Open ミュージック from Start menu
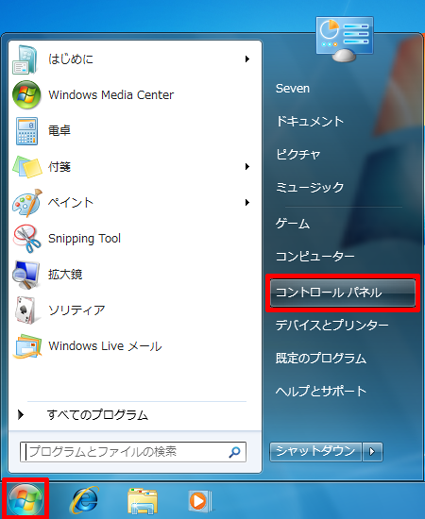This screenshot has width=425, height=519. [310, 187]
